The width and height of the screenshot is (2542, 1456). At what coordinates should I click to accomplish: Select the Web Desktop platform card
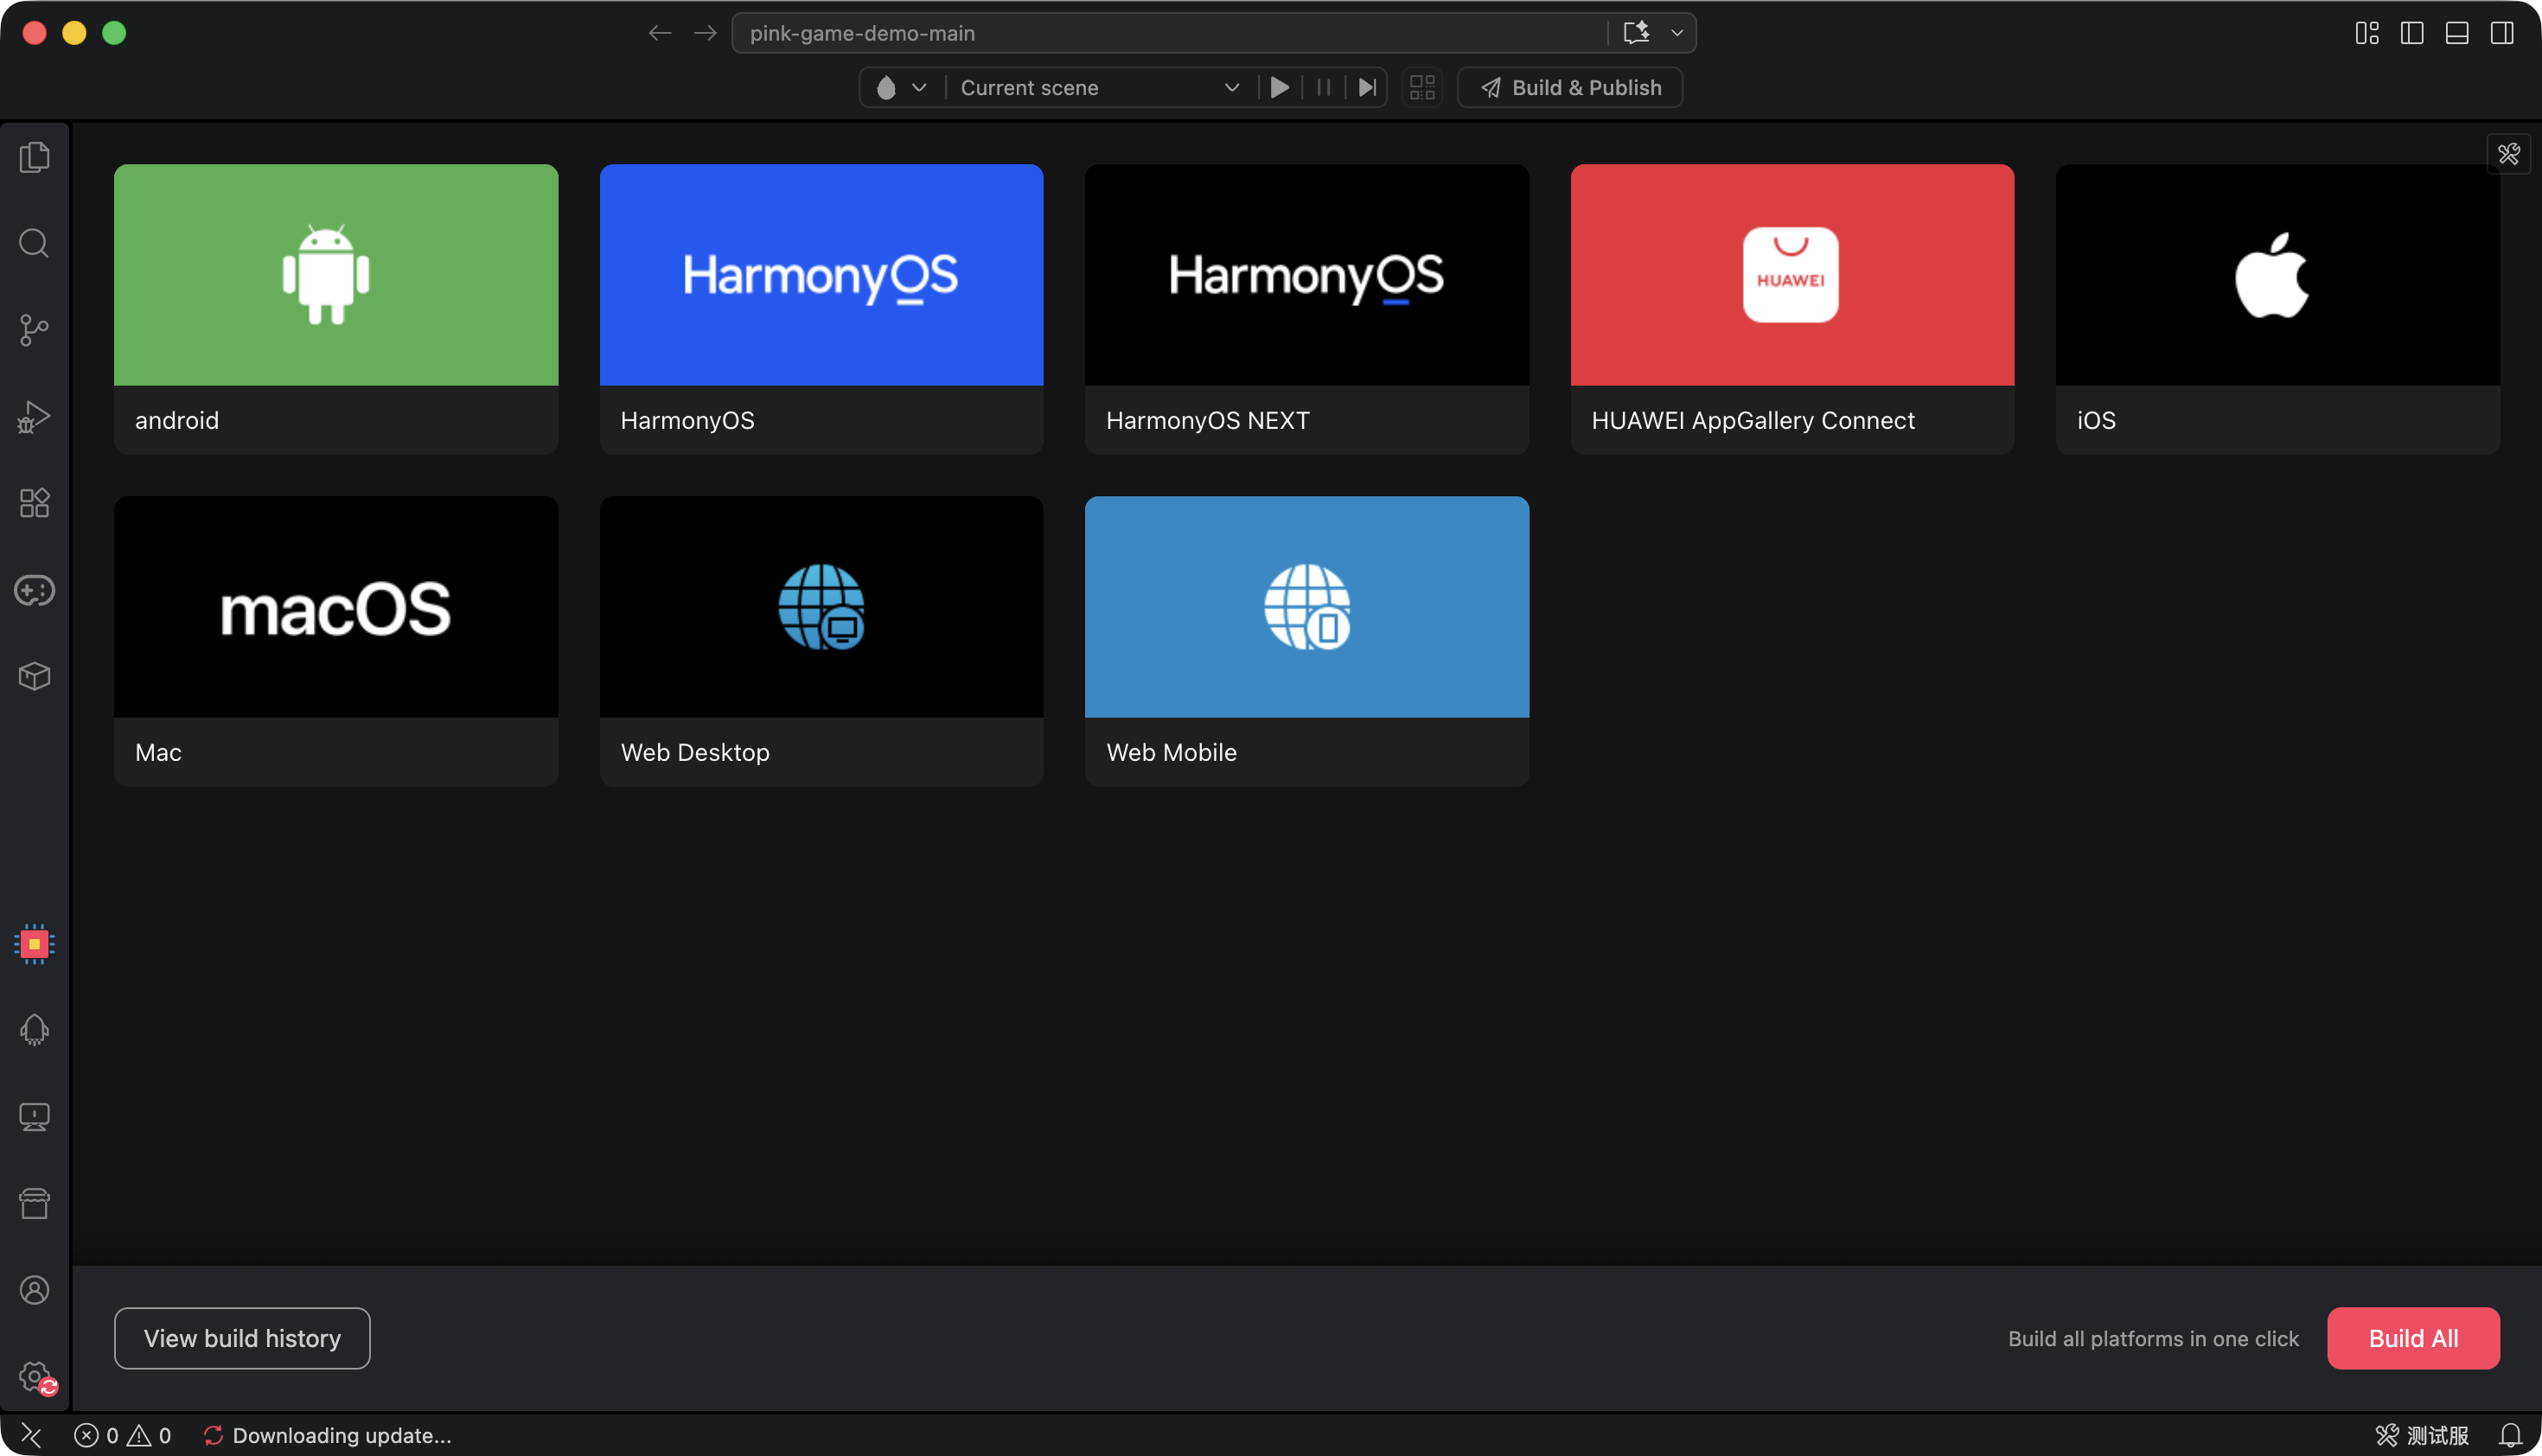coord(821,641)
